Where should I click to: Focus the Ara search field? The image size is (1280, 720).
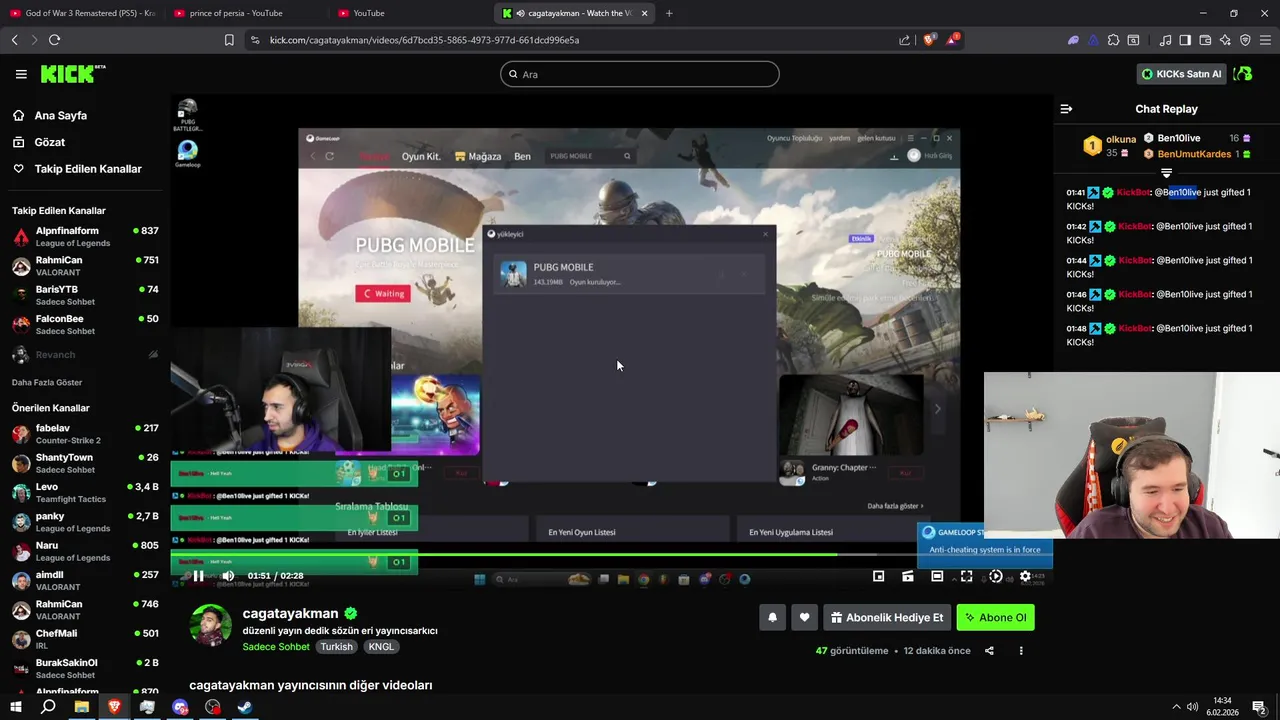coord(640,74)
